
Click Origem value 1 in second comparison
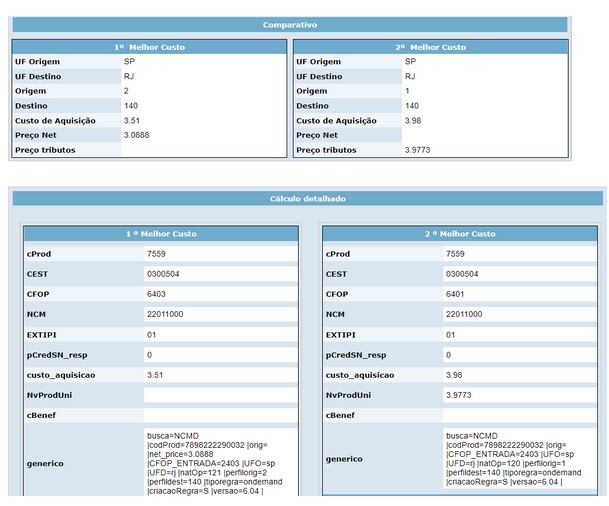[x=407, y=91]
